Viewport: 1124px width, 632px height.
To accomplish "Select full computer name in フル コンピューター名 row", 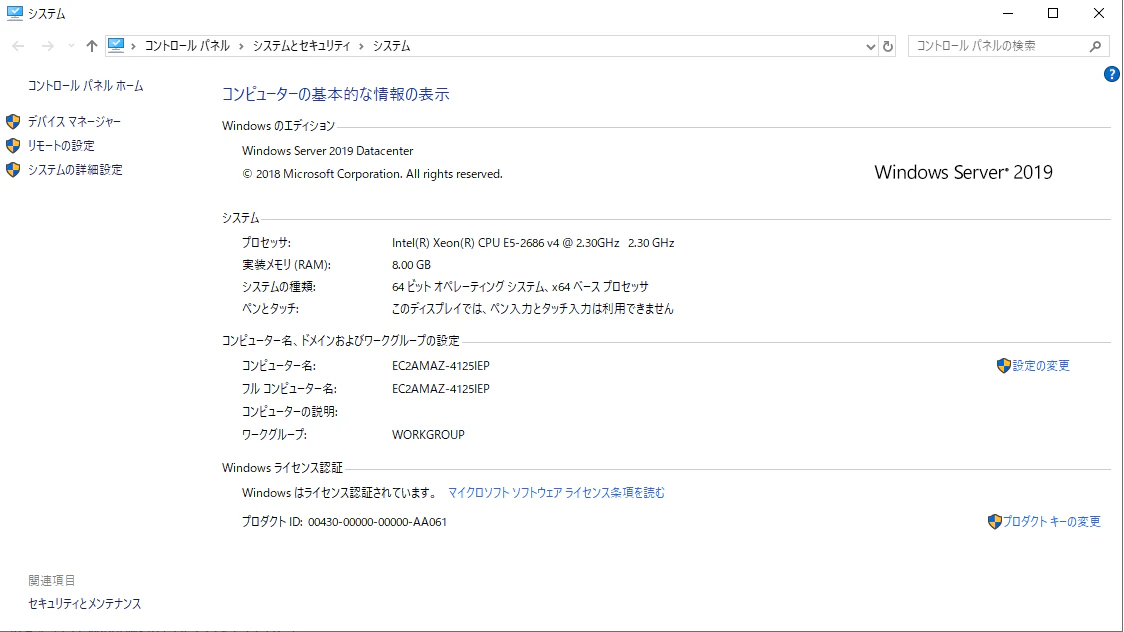I will point(441,389).
